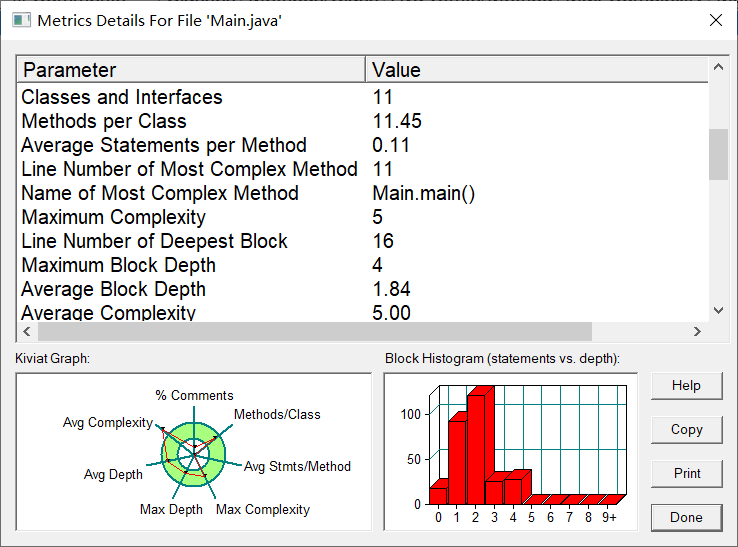Click the Avg Depth axis label
Image resolution: width=738 pixels, height=547 pixels.
(x=113, y=474)
